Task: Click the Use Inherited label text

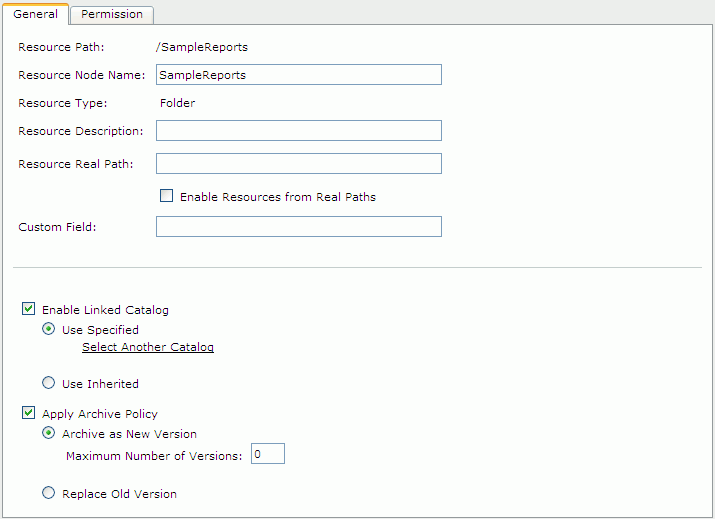Action: (100, 384)
